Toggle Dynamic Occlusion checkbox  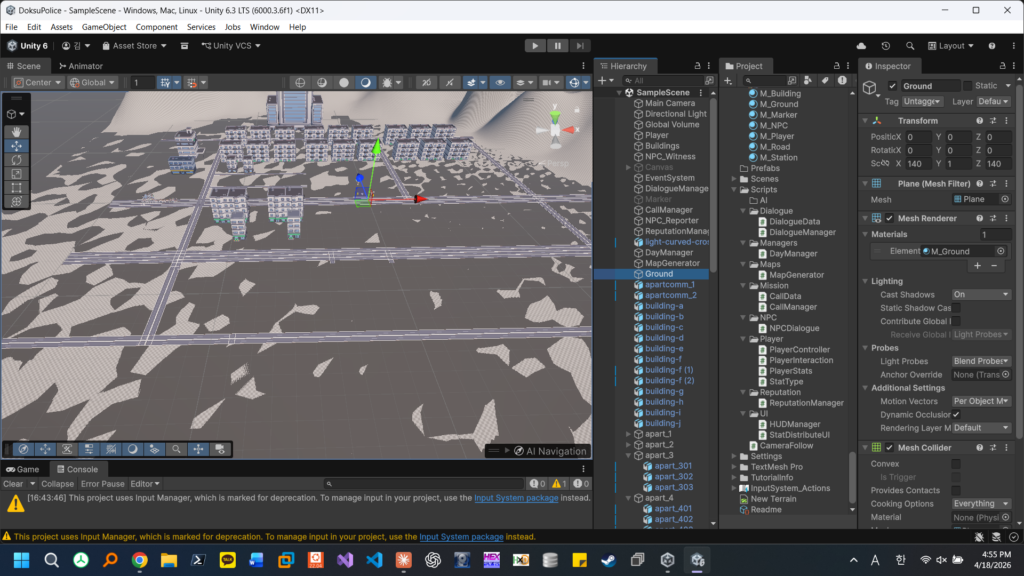(x=956, y=415)
